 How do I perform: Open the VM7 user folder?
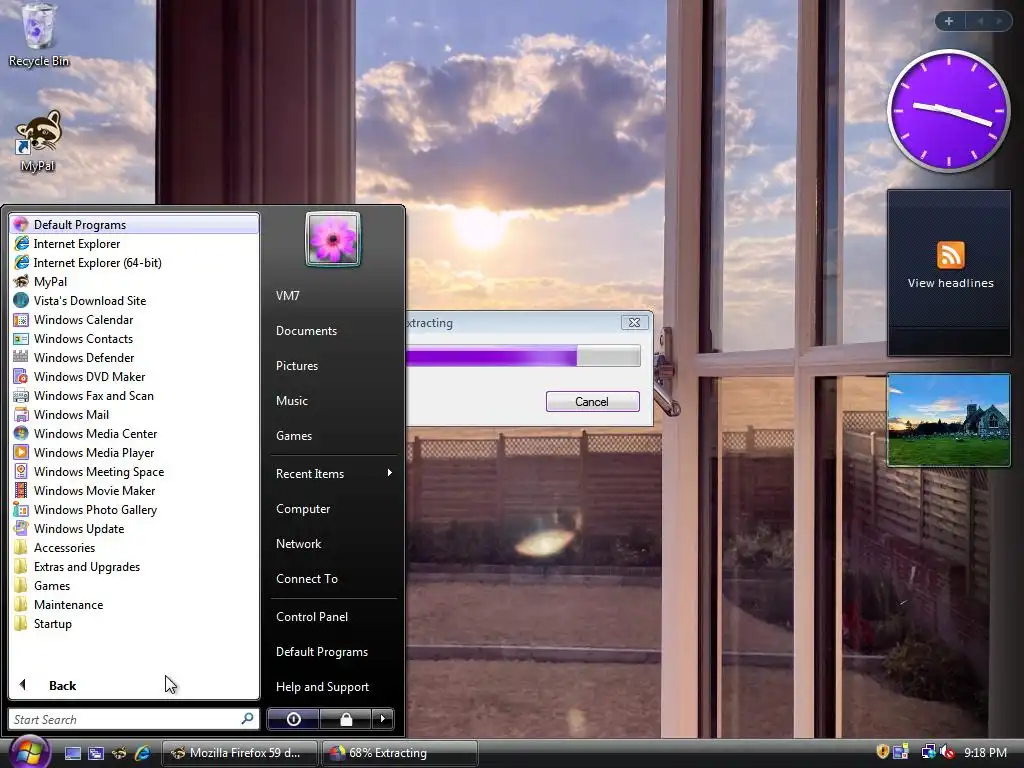[333, 295]
